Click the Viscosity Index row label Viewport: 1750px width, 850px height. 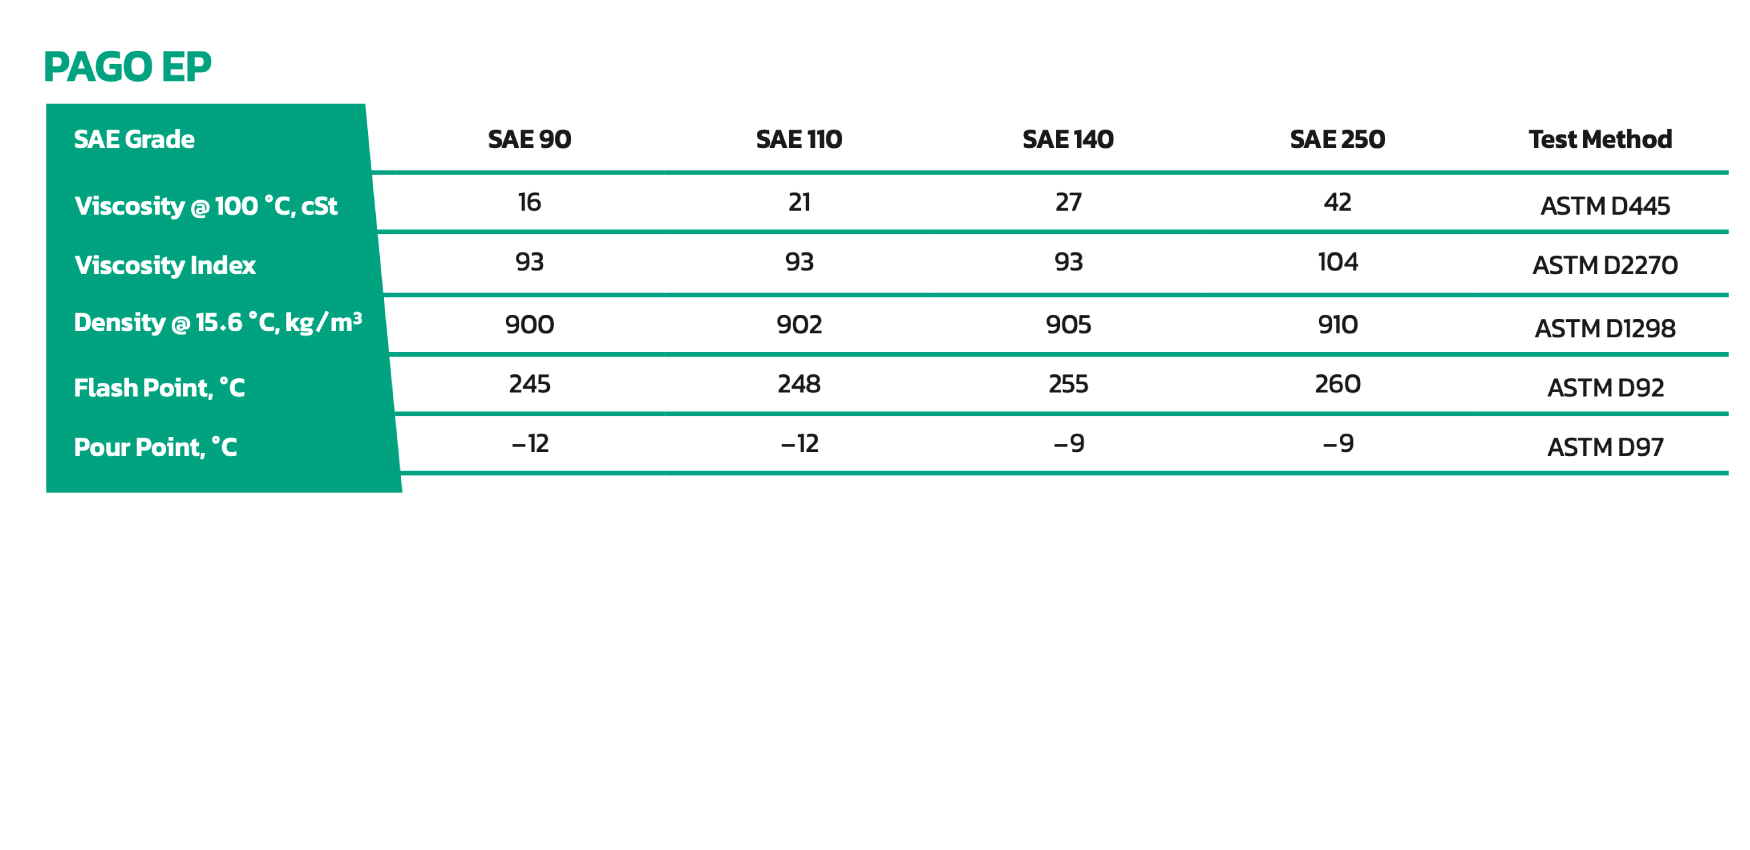pos(165,265)
